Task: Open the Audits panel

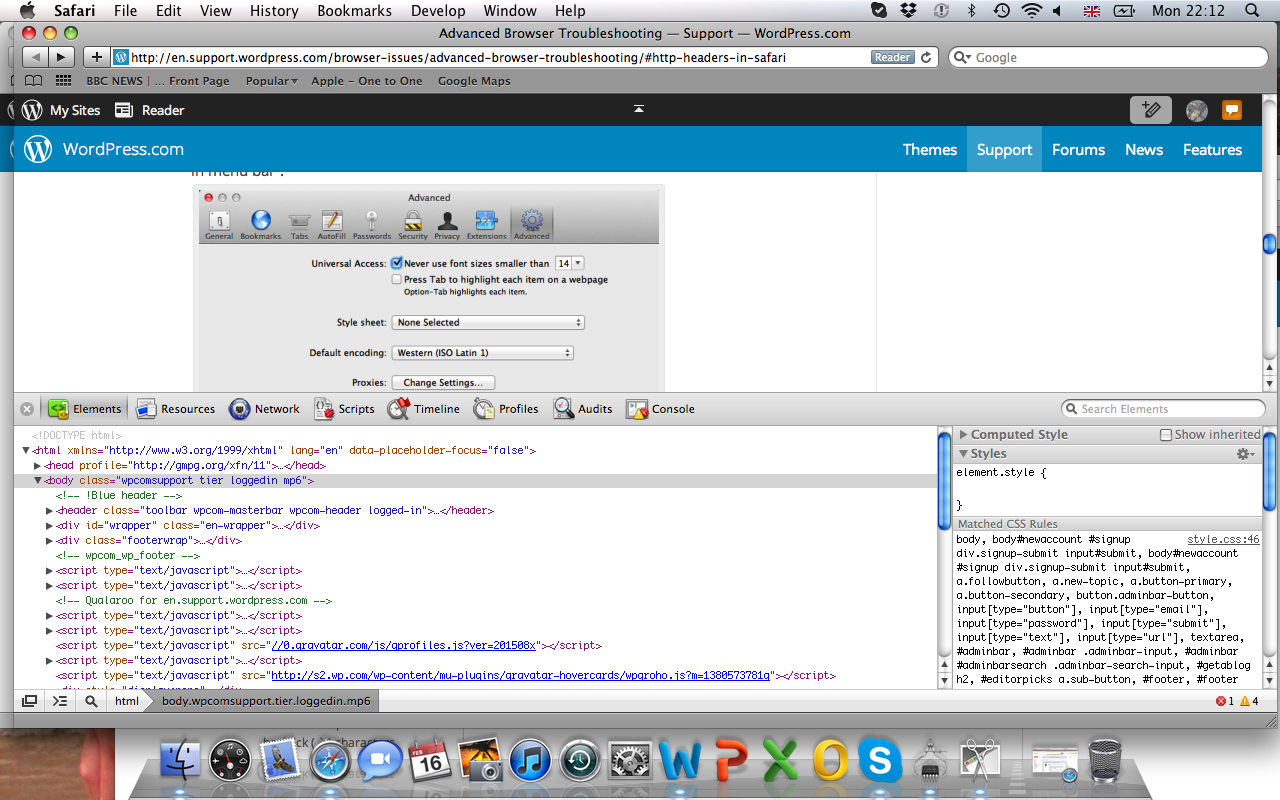Action: [583, 409]
